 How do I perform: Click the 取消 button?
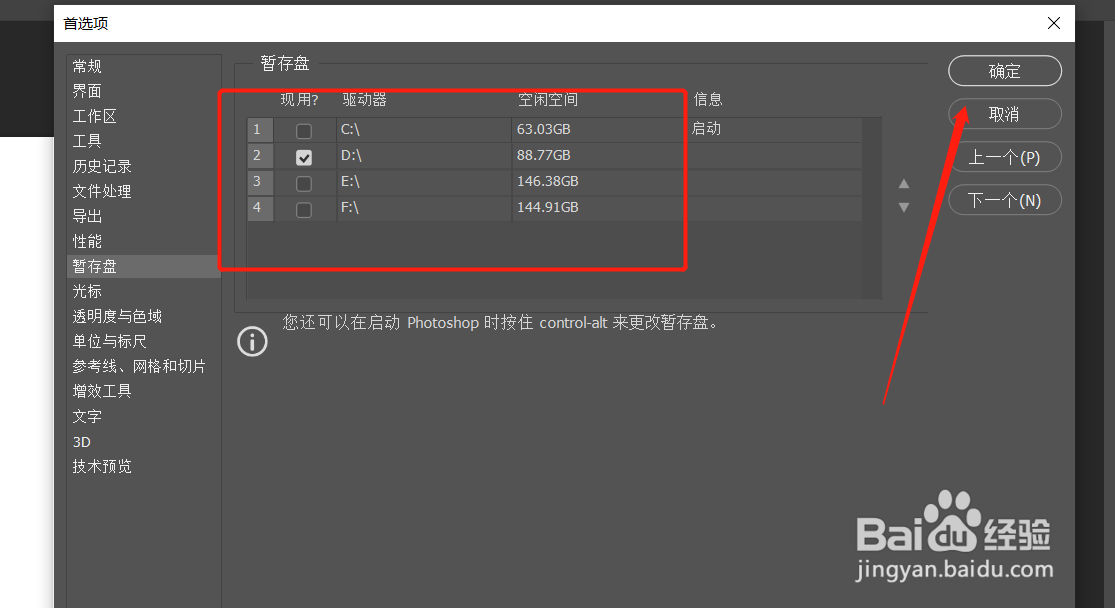pyautogui.click(x=1005, y=114)
